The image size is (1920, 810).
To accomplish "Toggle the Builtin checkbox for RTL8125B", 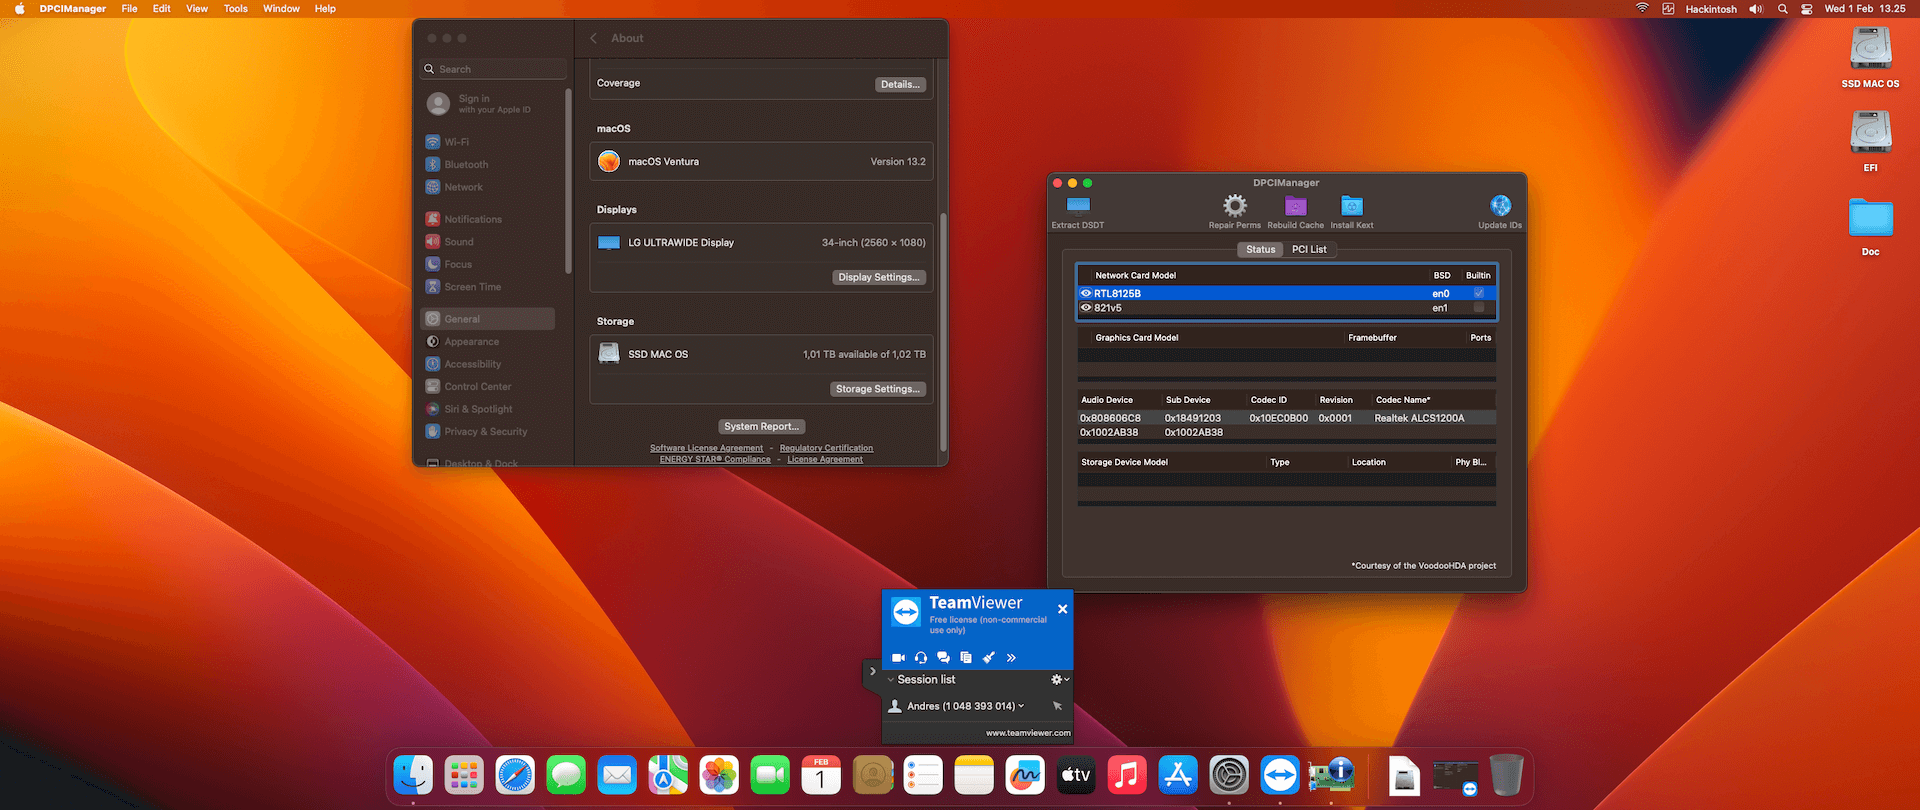I will pyautogui.click(x=1478, y=293).
